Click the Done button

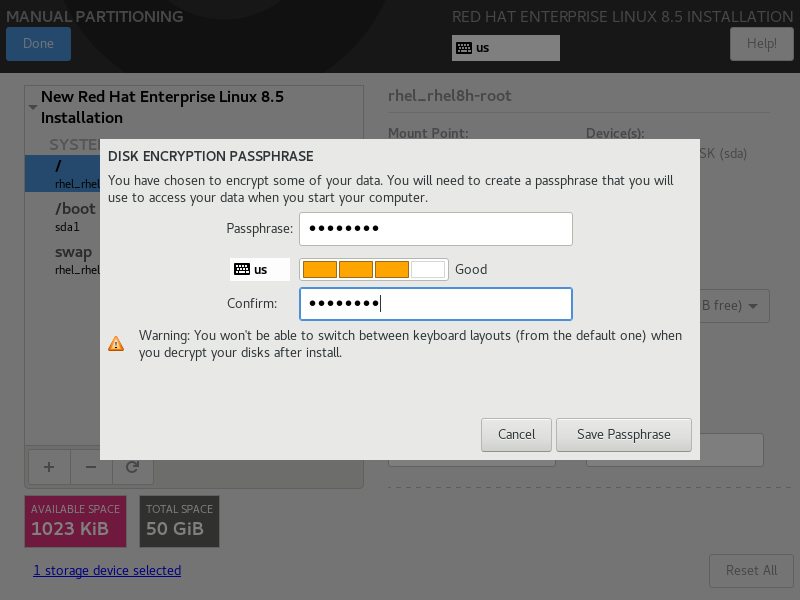[x=38, y=43]
